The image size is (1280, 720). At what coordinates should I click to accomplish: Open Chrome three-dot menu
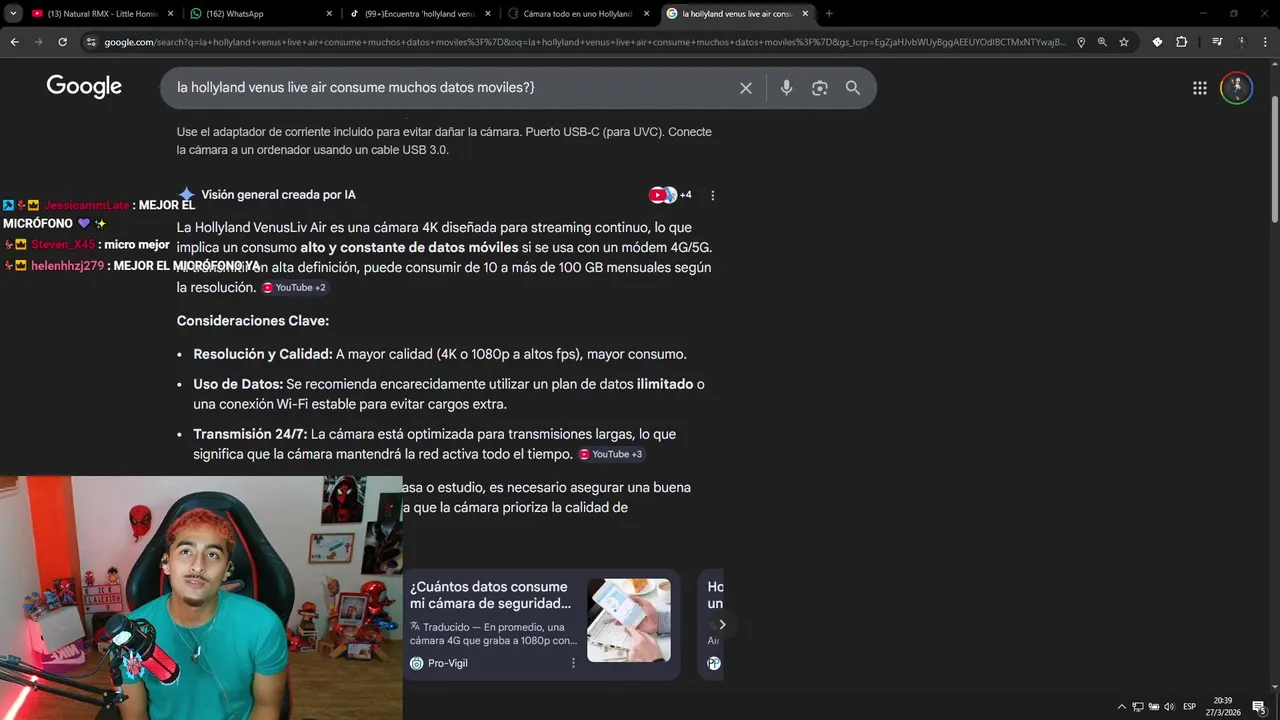click(x=1265, y=42)
